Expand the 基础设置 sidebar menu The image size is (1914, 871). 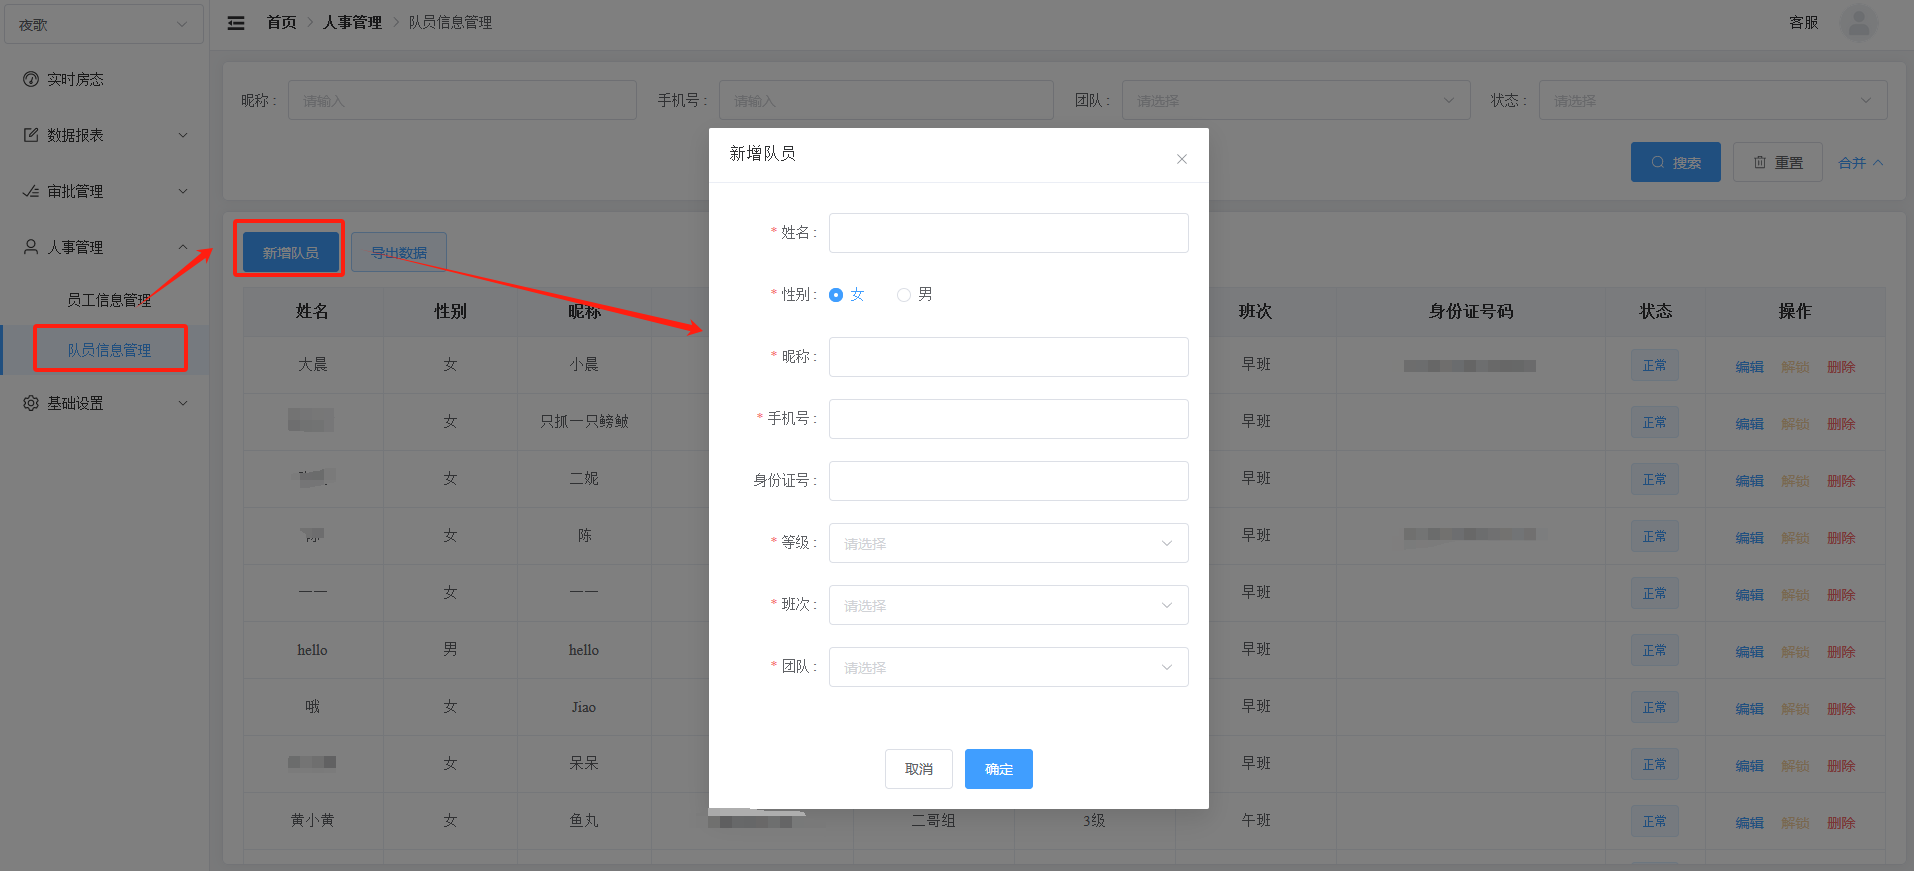click(105, 403)
